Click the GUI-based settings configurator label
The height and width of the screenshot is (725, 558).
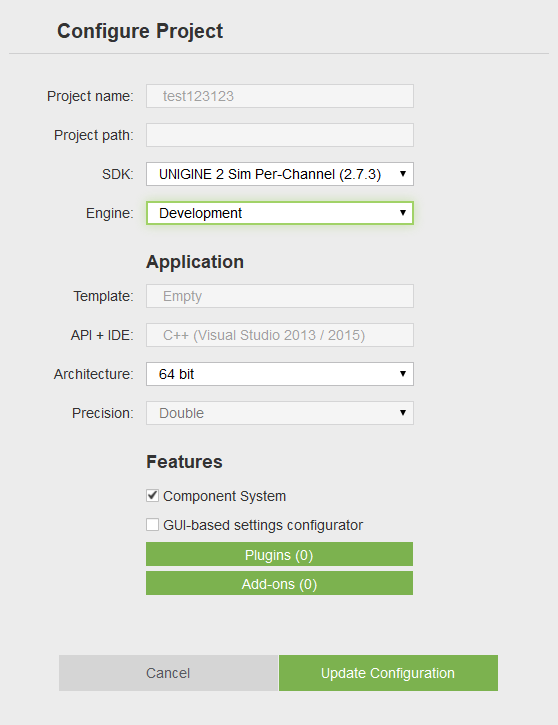[263, 525]
